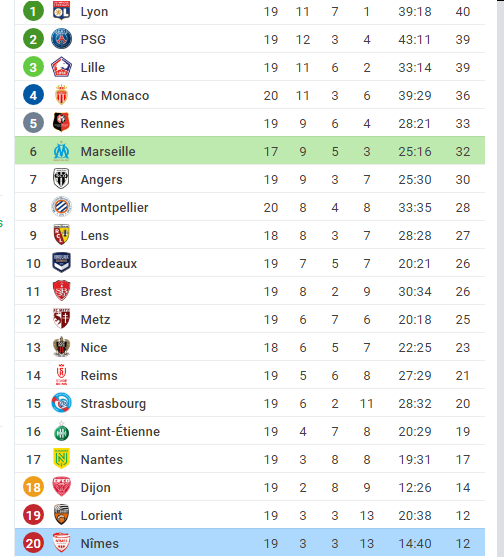Click the Saint-Étienne team link
504x557 pixels.
[120, 432]
